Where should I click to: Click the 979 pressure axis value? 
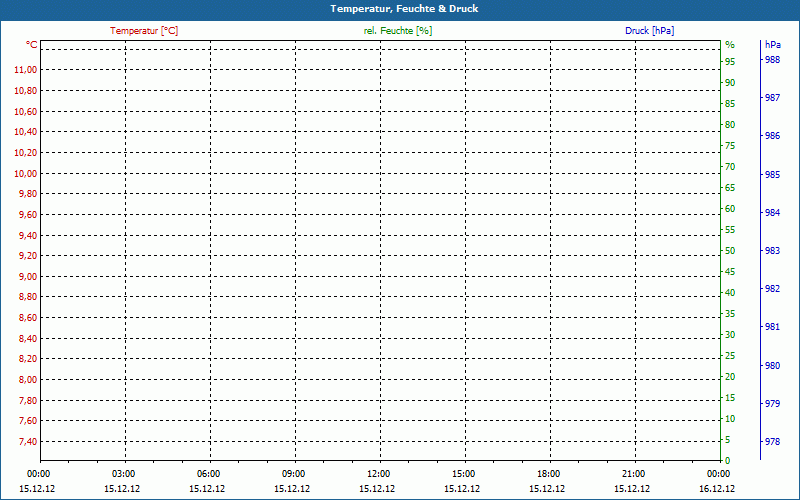point(772,404)
